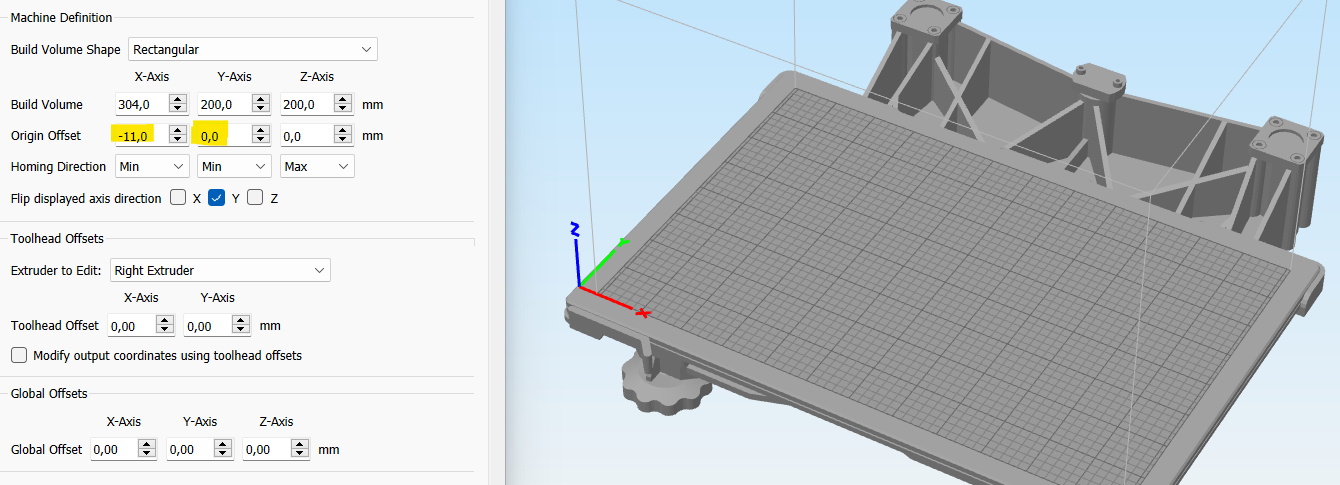Decrease the Toolhead Offset Y-Axis with down arrow

point(241,331)
